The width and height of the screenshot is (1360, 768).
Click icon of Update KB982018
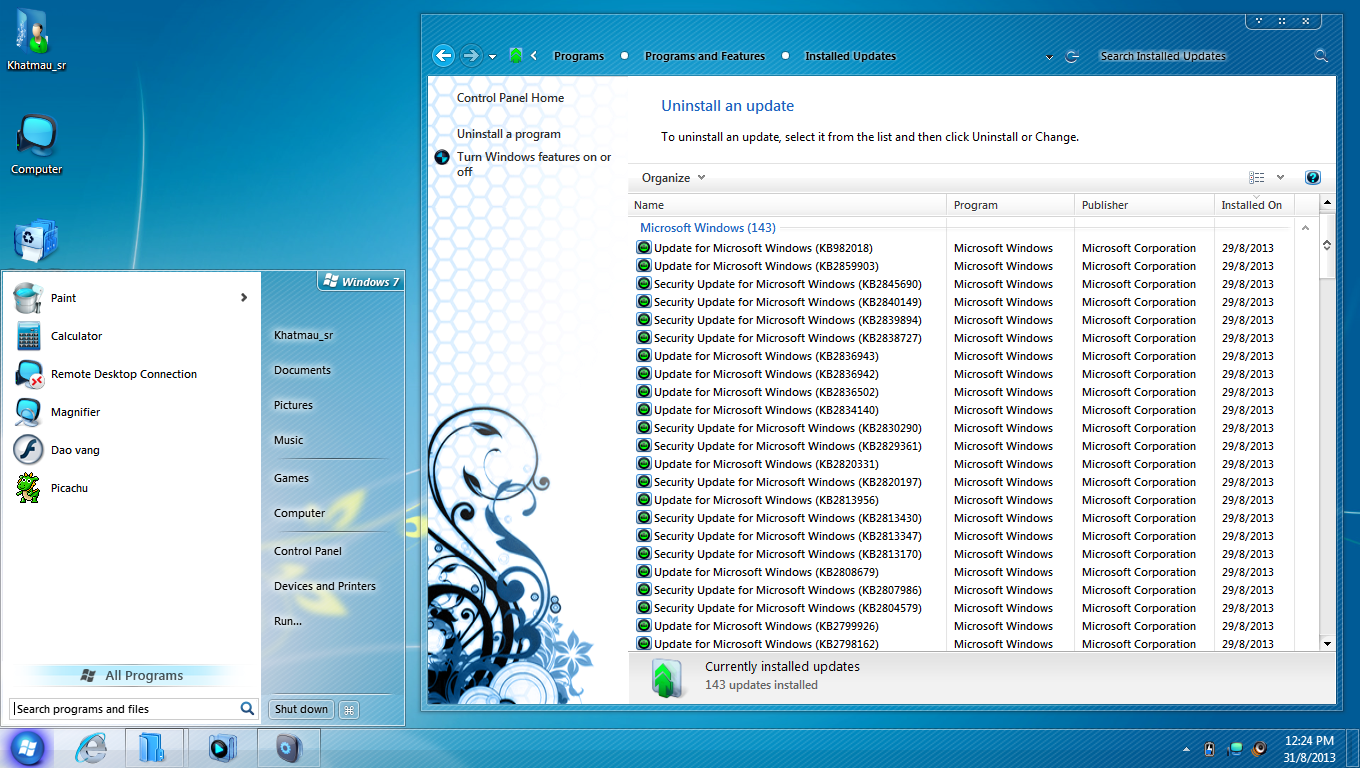pyautogui.click(x=644, y=248)
